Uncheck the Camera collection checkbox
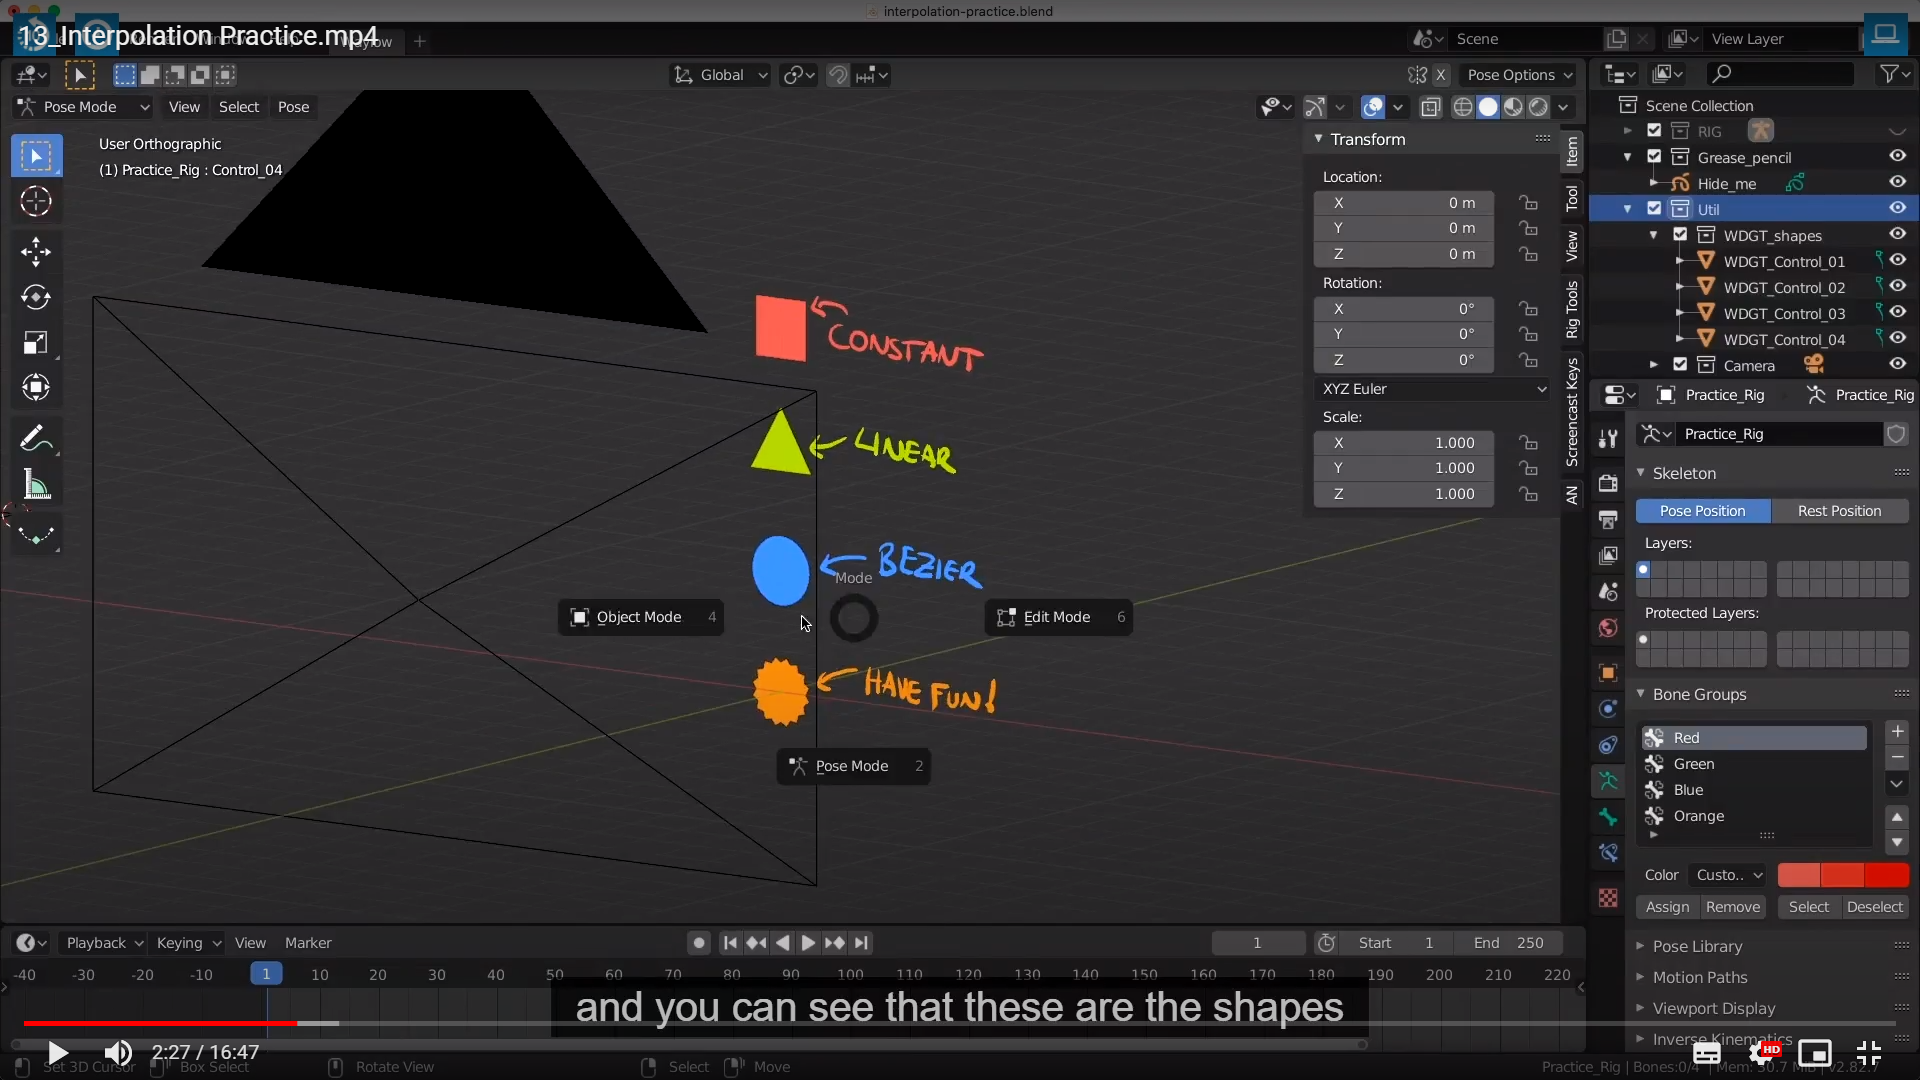The image size is (1920, 1080). tap(1680, 365)
